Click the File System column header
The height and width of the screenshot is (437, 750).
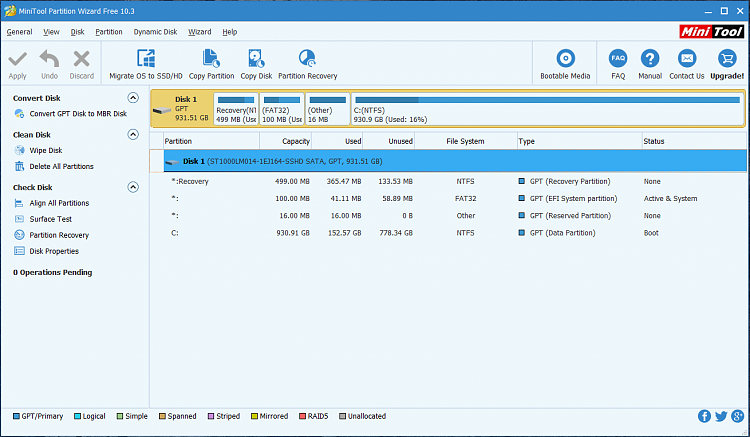click(x=466, y=142)
